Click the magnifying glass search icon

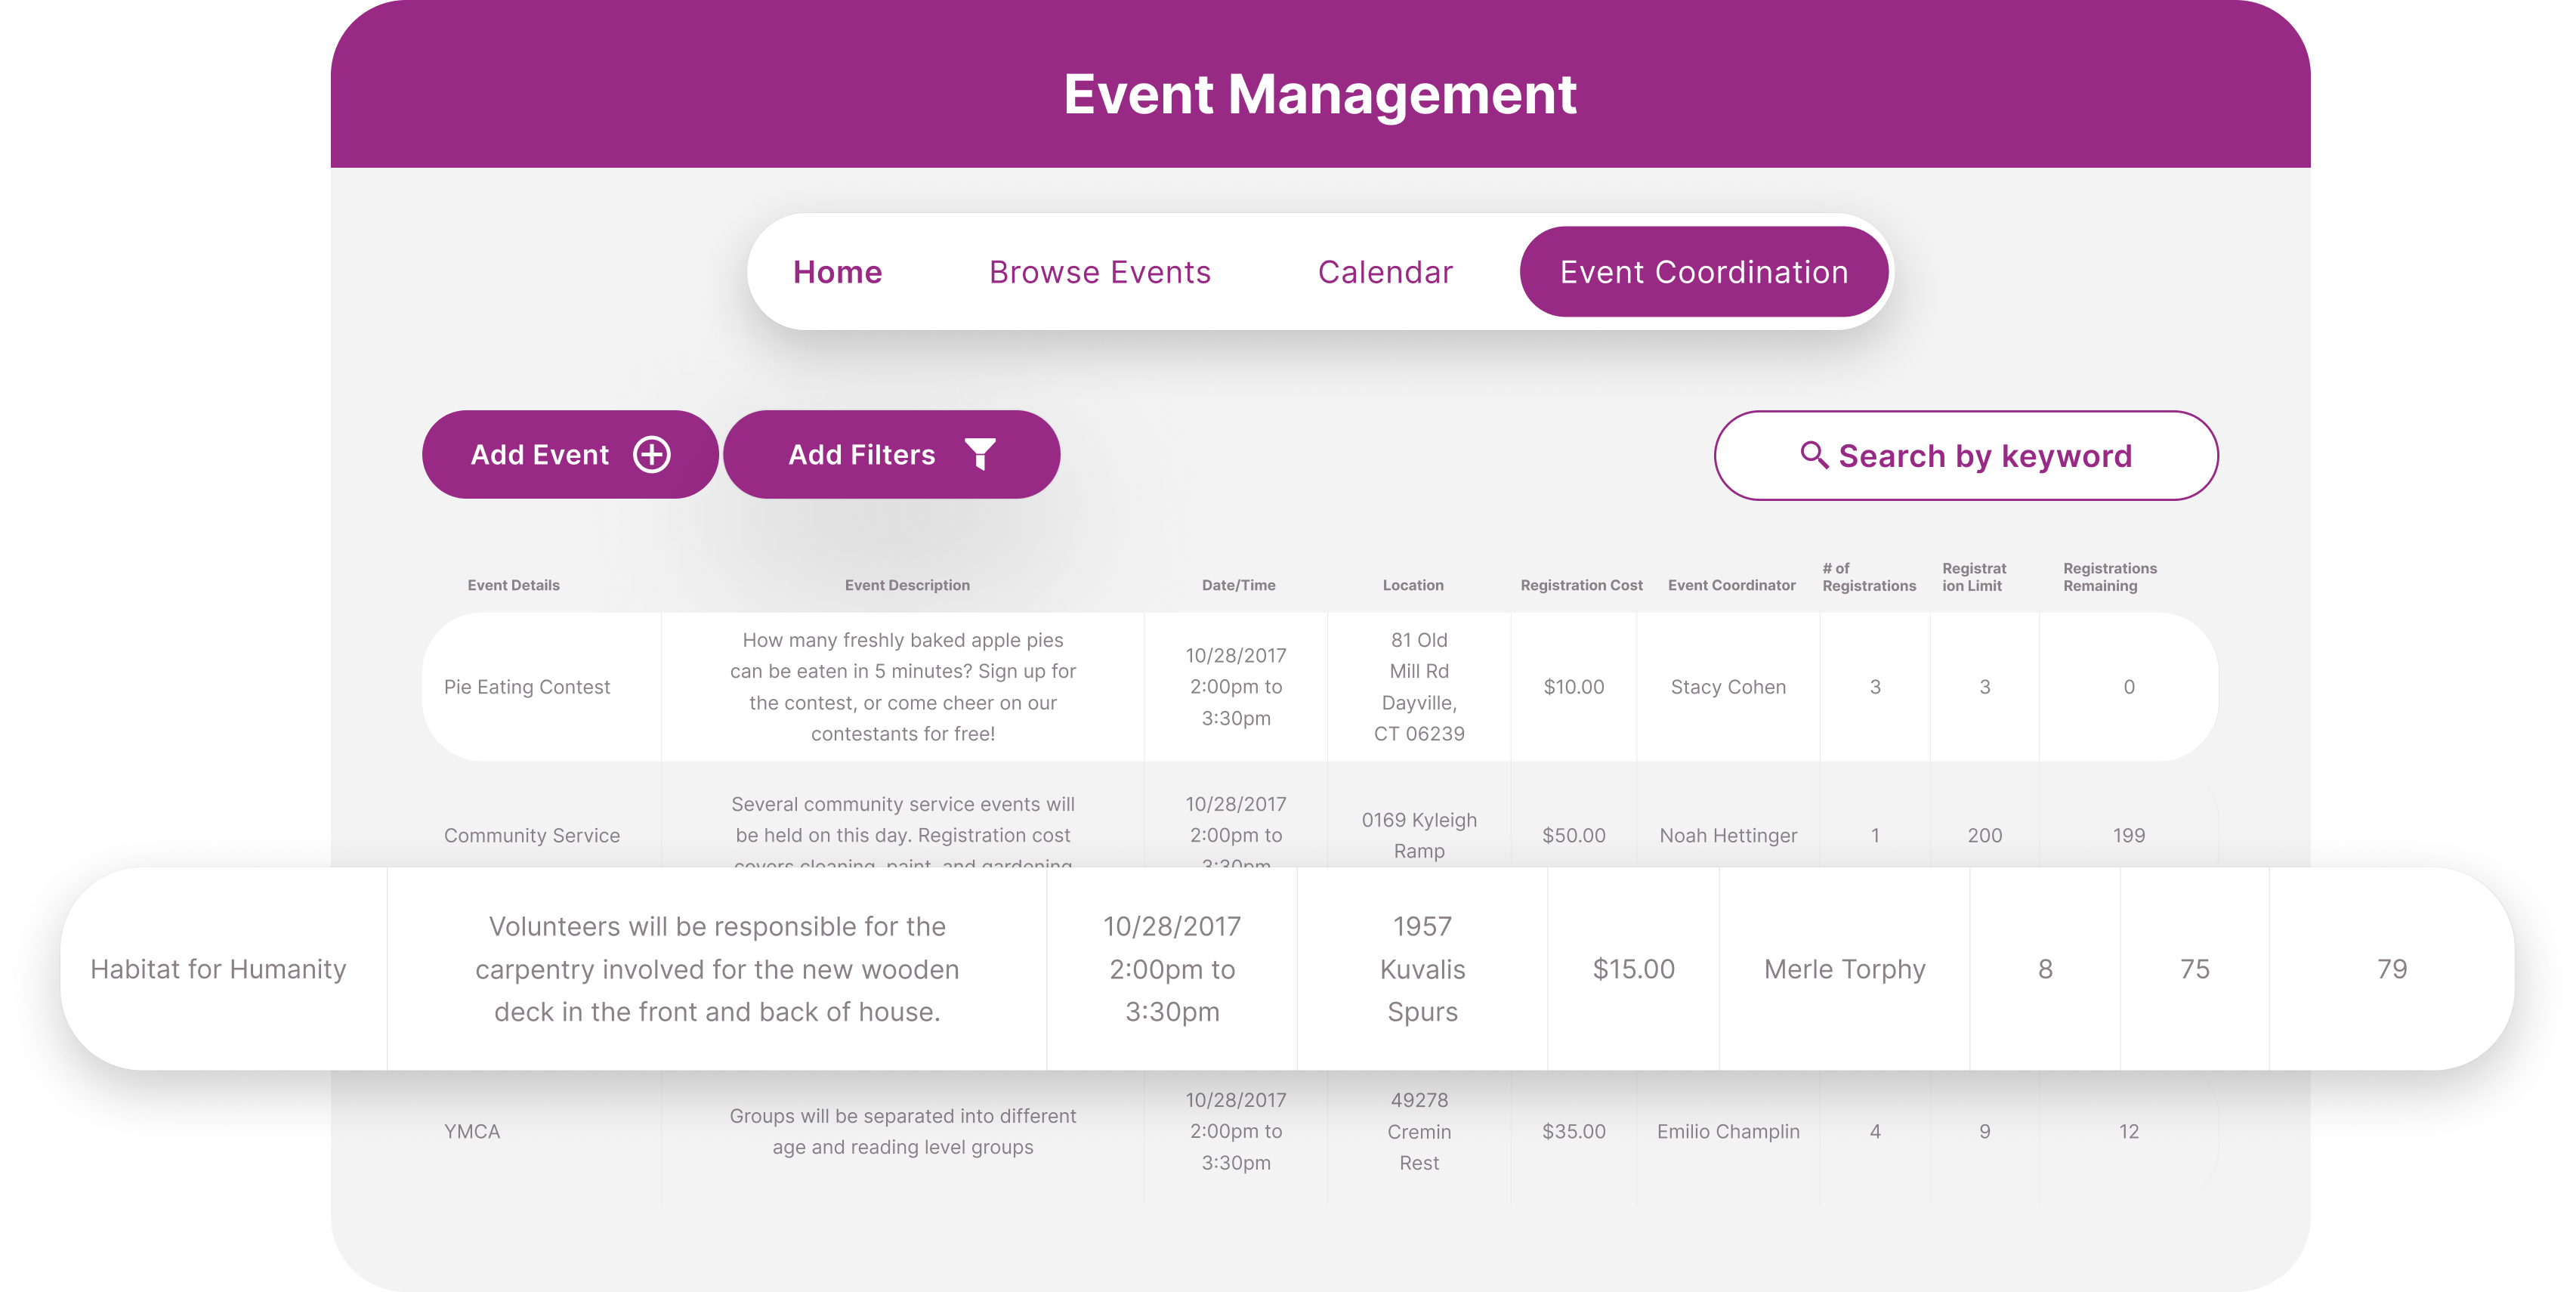[x=1813, y=455]
